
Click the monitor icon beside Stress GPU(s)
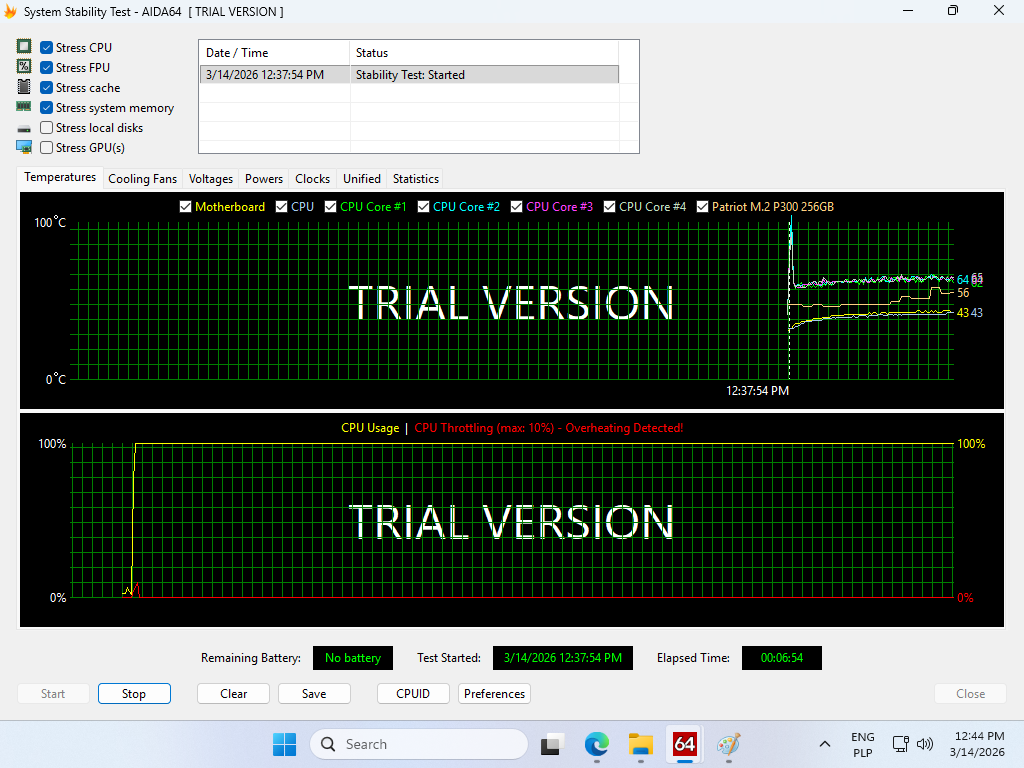[24, 147]
